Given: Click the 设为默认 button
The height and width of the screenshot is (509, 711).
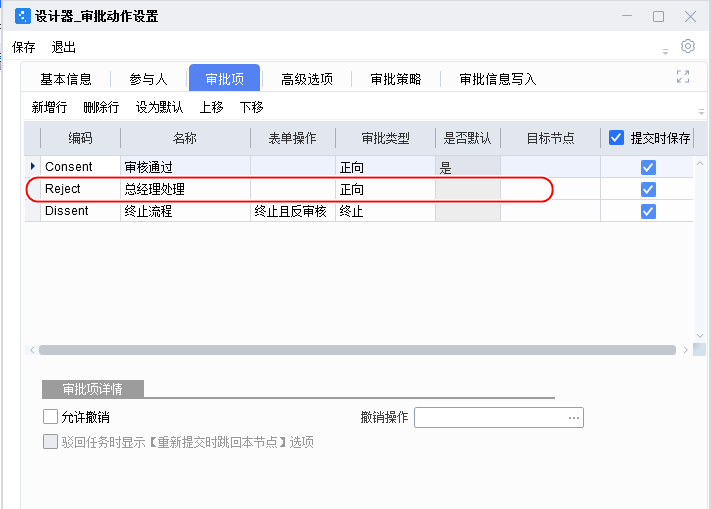Looking at the screenshot, I should [159, 107].
